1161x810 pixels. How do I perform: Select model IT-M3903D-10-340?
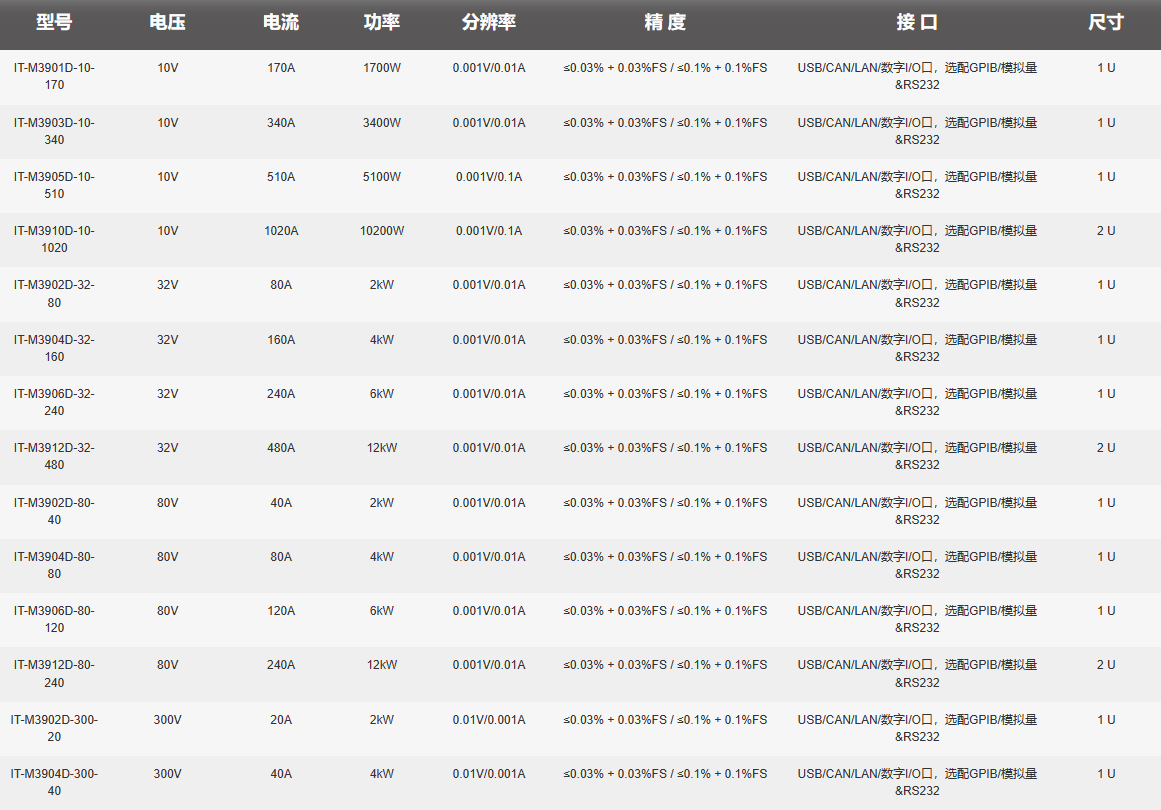[54, 131]
